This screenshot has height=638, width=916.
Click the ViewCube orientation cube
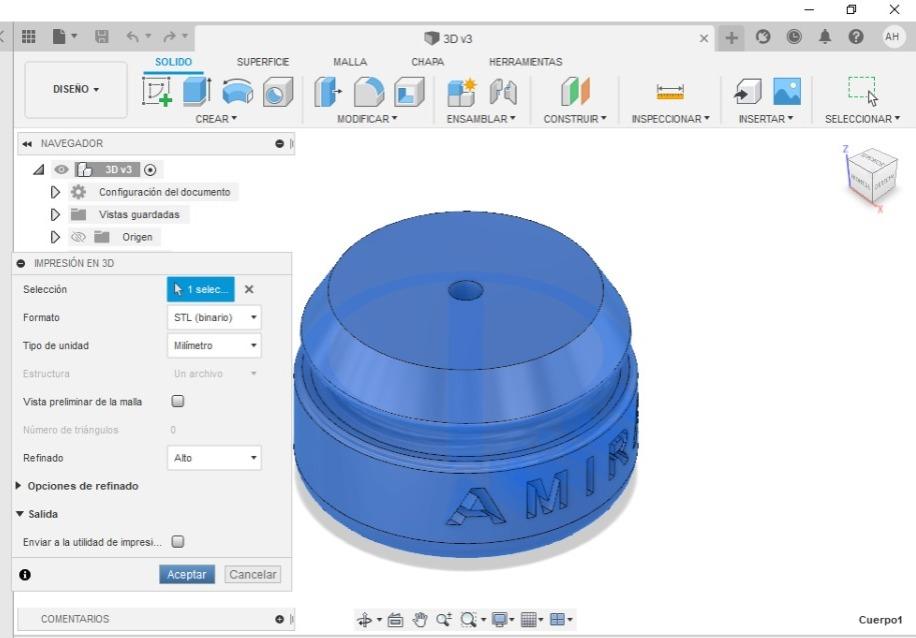click(x=871, y=175)
